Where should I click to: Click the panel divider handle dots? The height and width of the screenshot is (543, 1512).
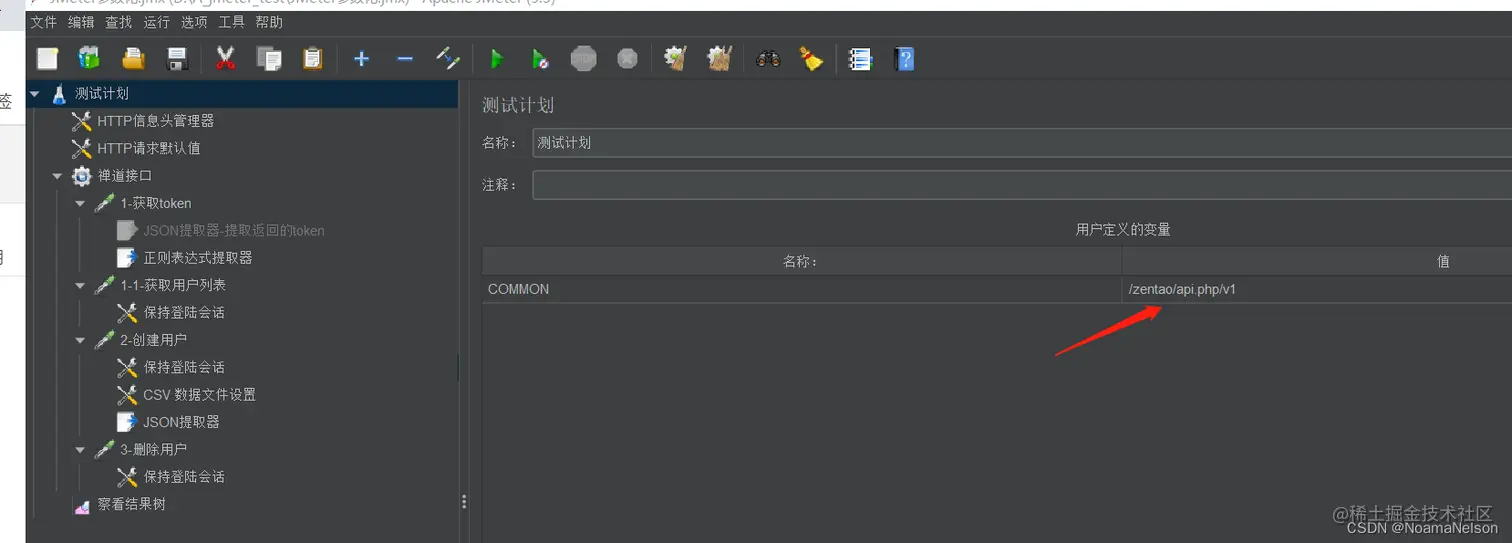coord(463,502)
